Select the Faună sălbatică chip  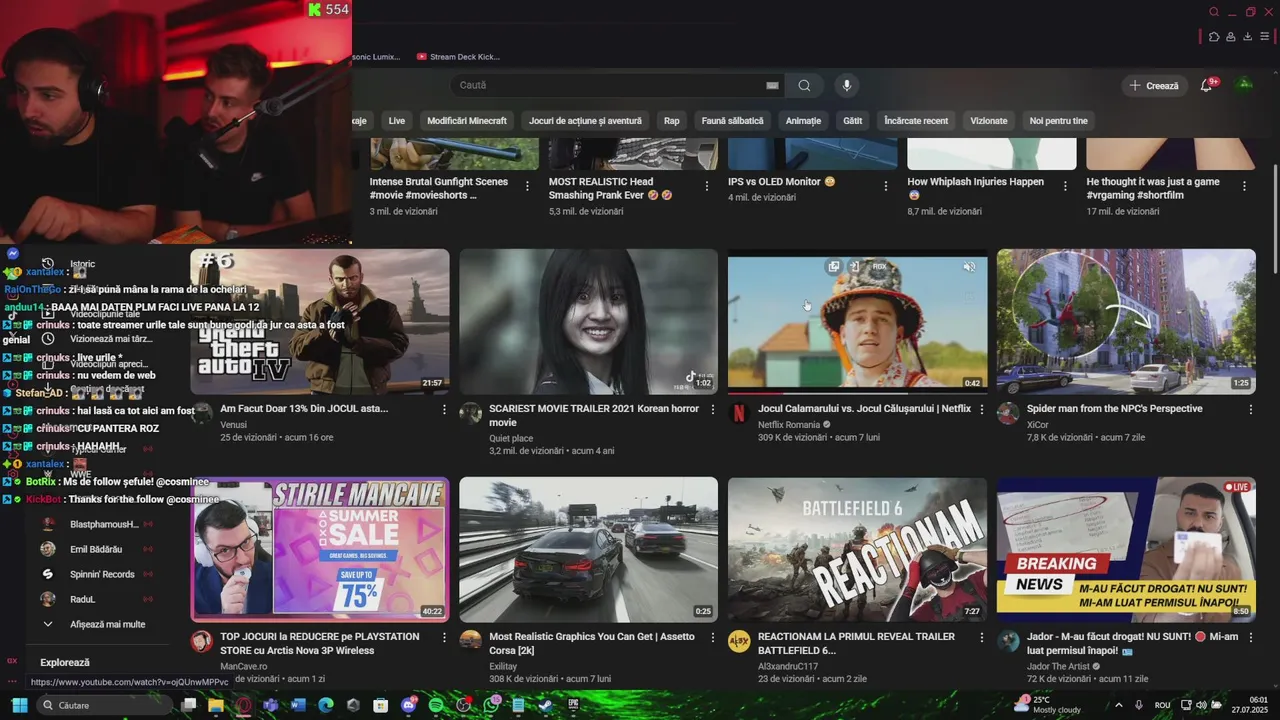point(732,121)
